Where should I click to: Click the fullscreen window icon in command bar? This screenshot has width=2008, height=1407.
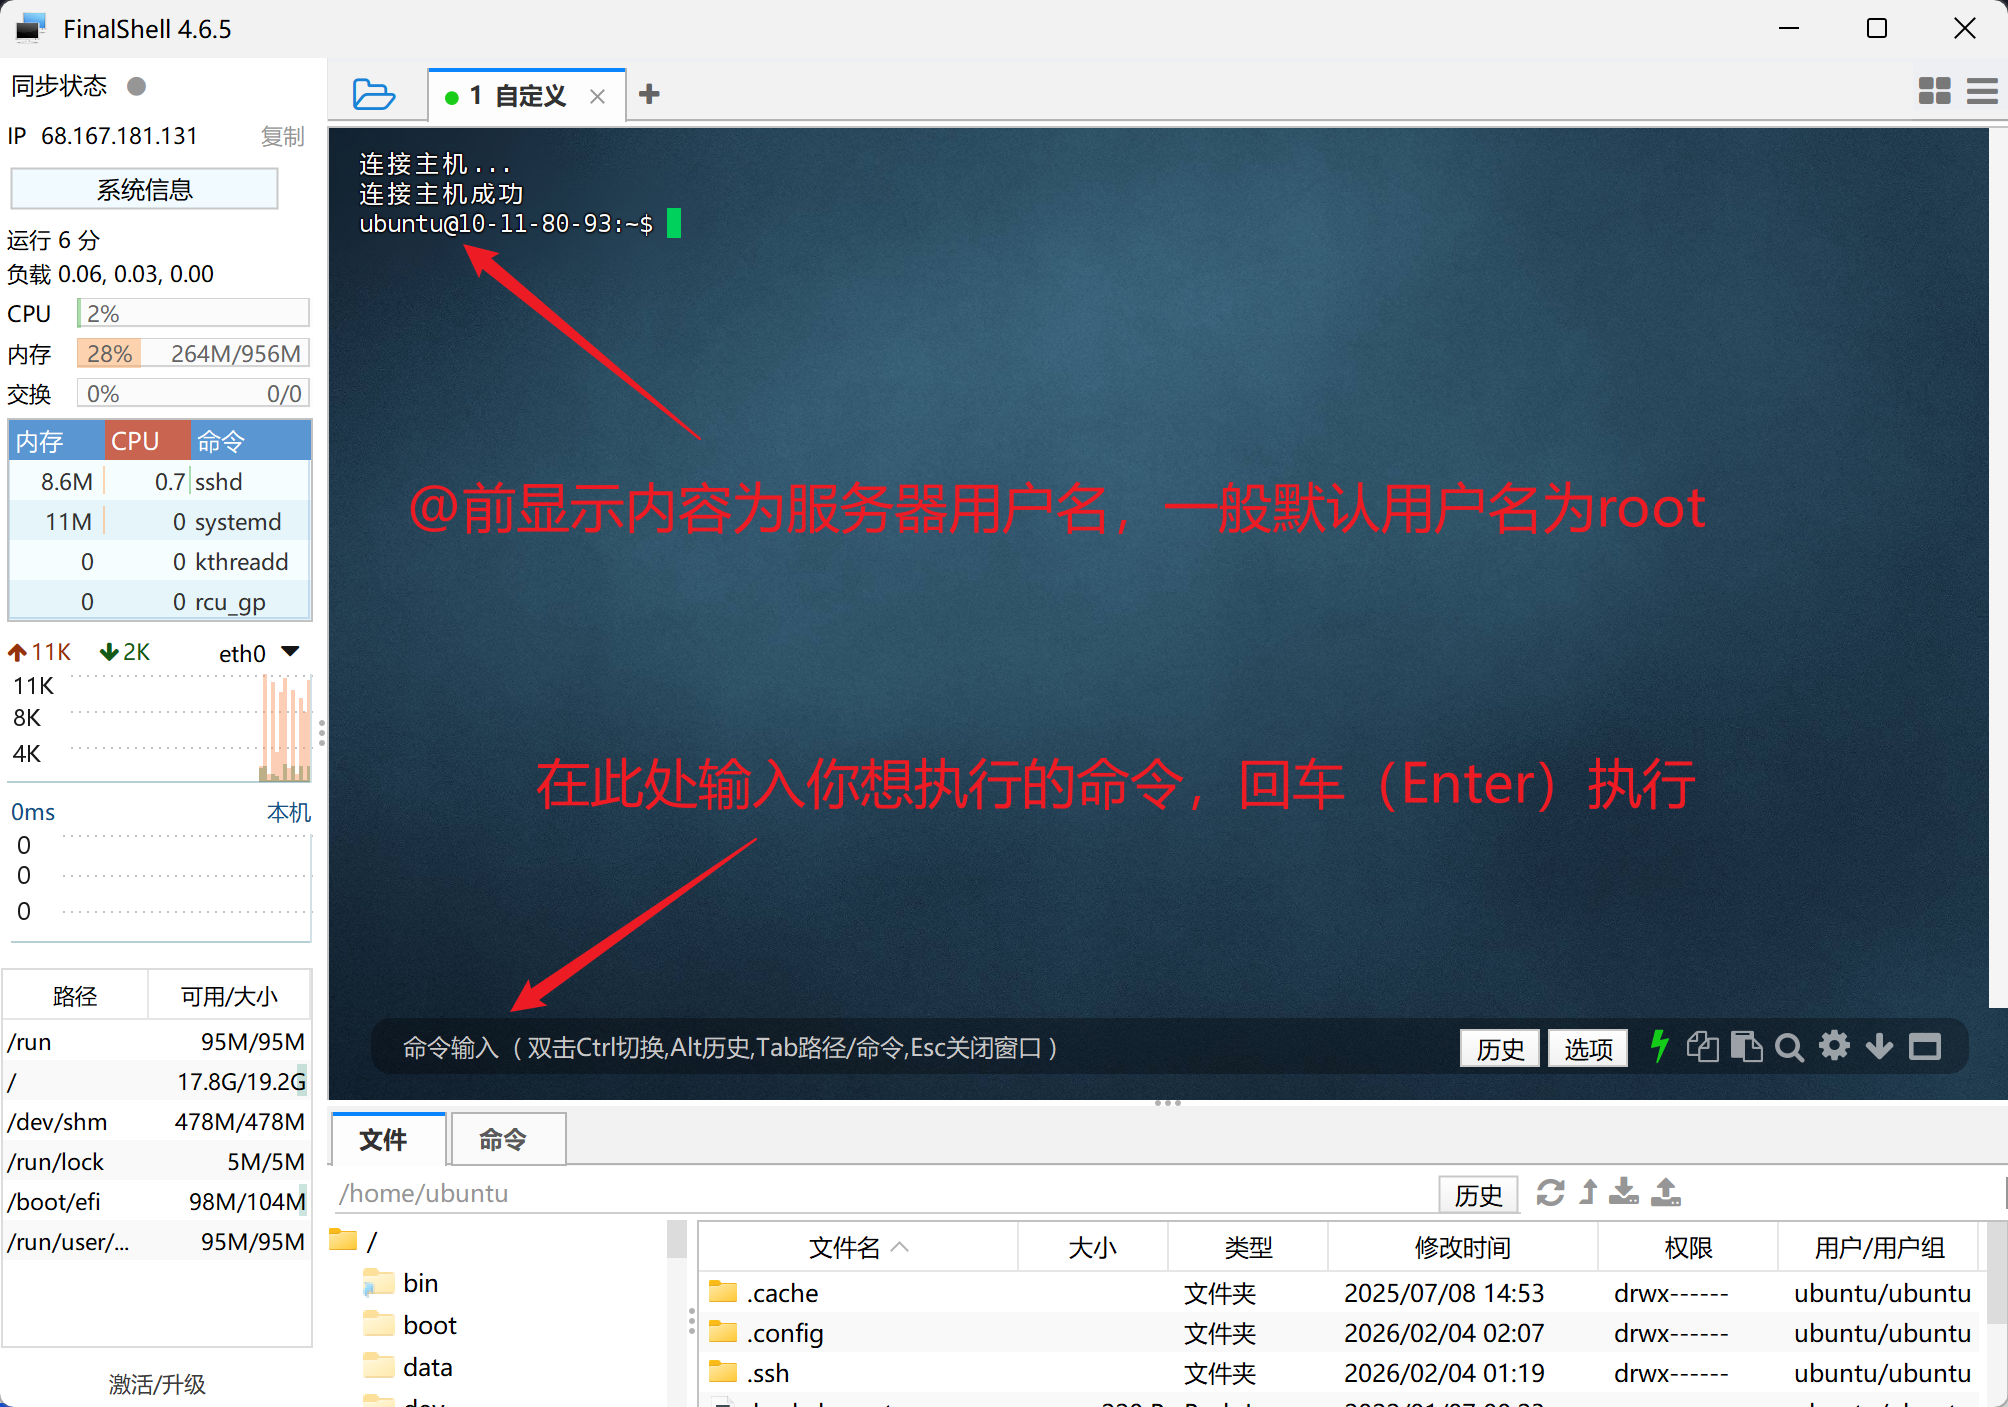coord(1925,1047)
